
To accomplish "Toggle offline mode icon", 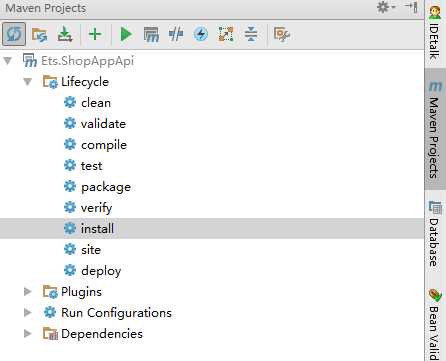I will (x=176, y=34).
